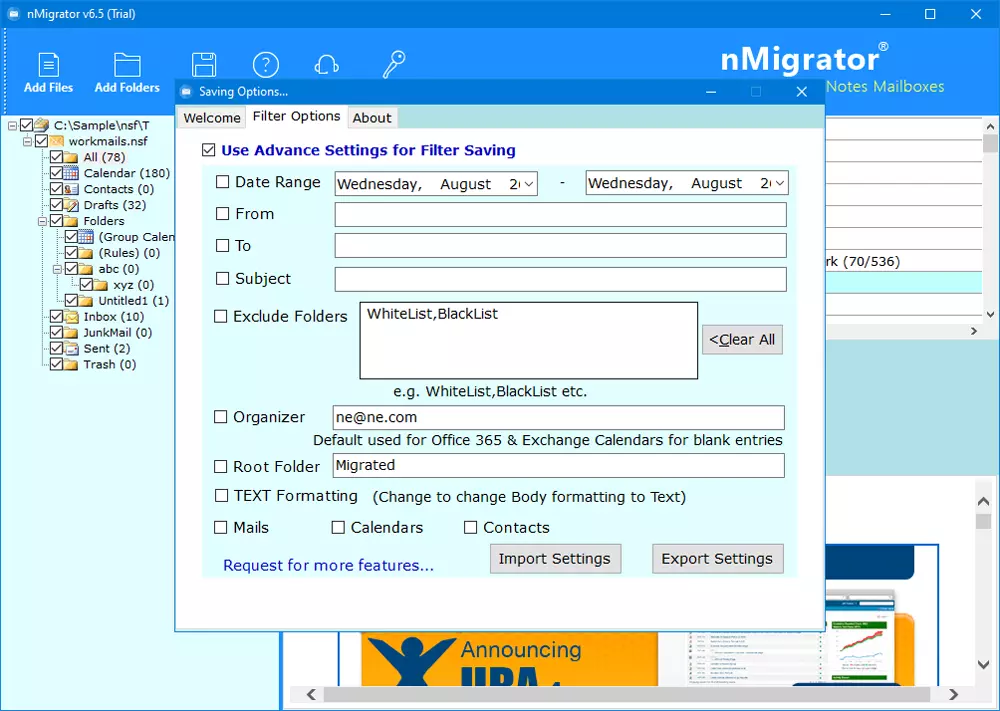Screen dimensions: 1000x711
Task: Check the Root Folder option
Action: click(221, 467)
